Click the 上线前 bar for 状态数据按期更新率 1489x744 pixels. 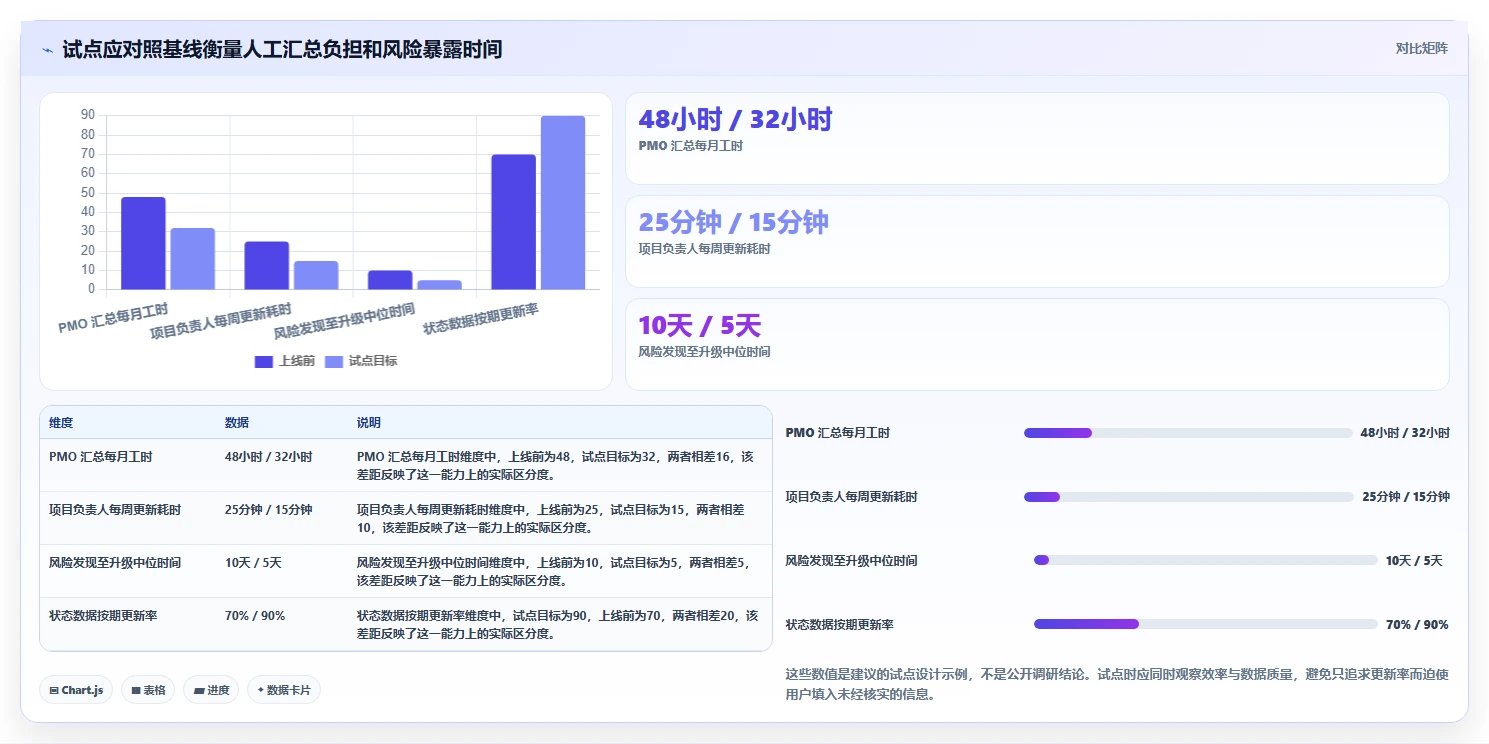click(x=513, y=222)
